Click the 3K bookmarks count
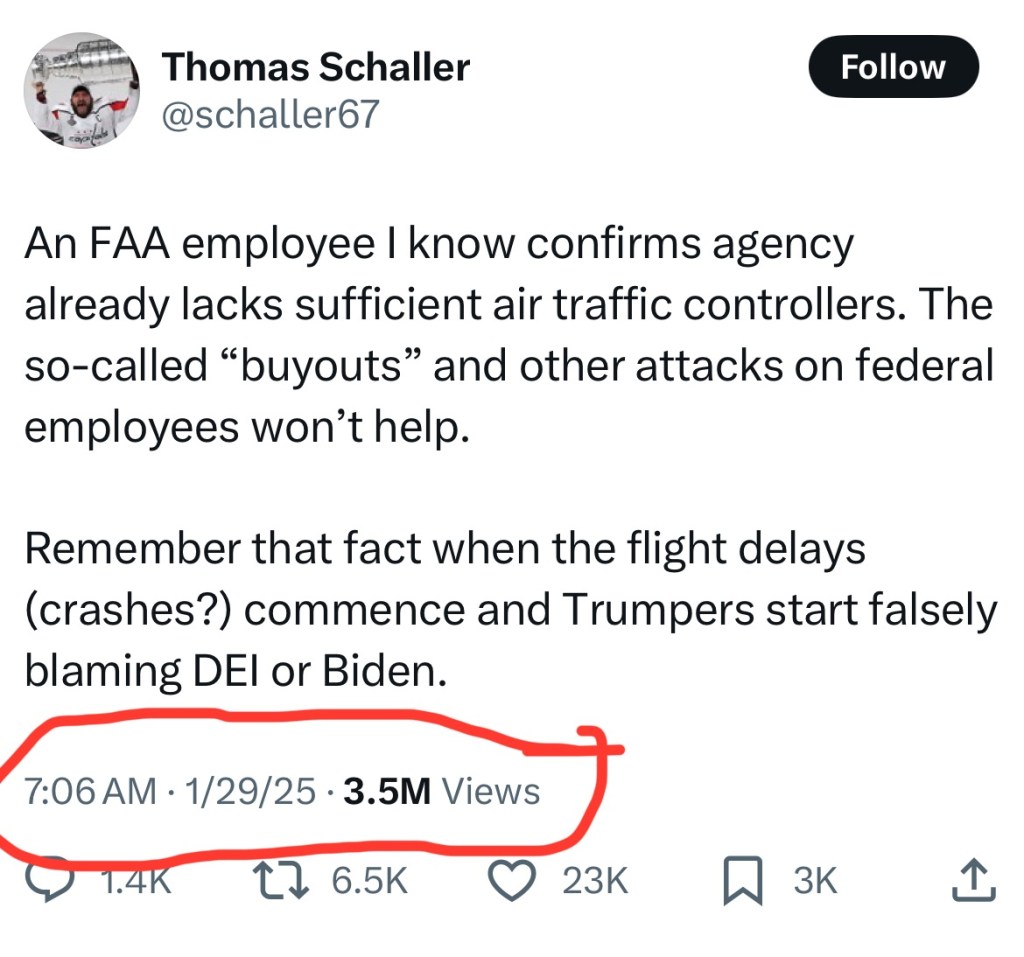1024x957 pixels. (x=814, y=881)
